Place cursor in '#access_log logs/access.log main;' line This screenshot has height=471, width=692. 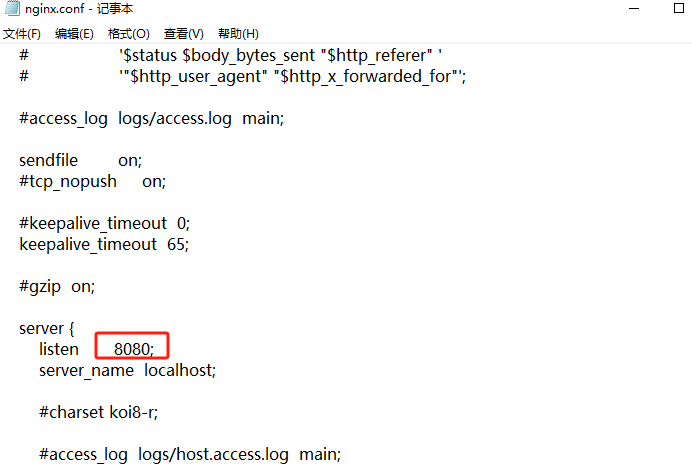pos(151,119)
